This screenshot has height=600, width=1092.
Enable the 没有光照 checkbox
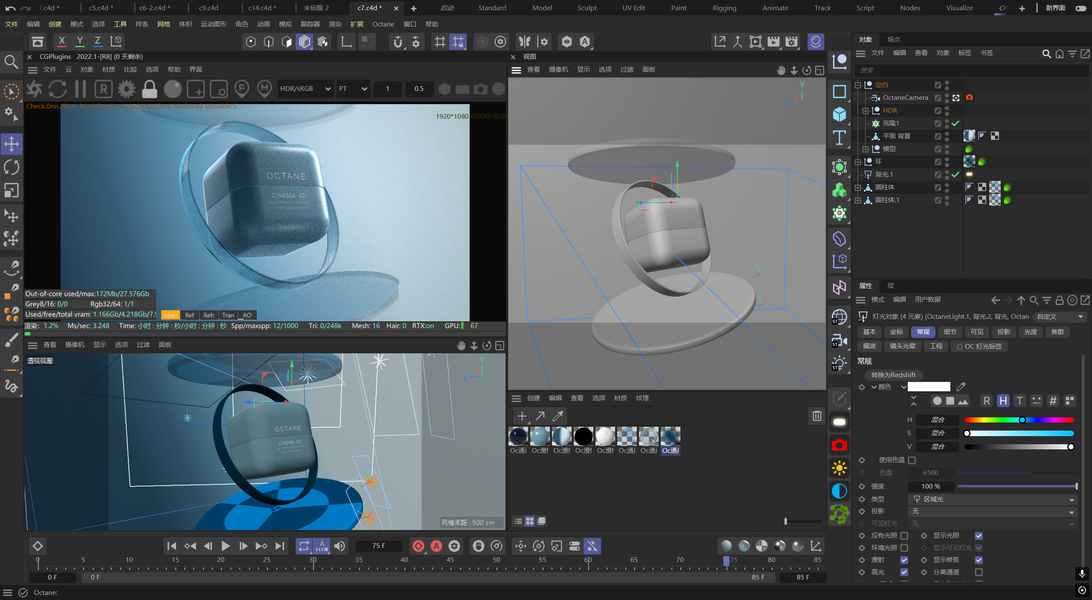click(904, 536)
